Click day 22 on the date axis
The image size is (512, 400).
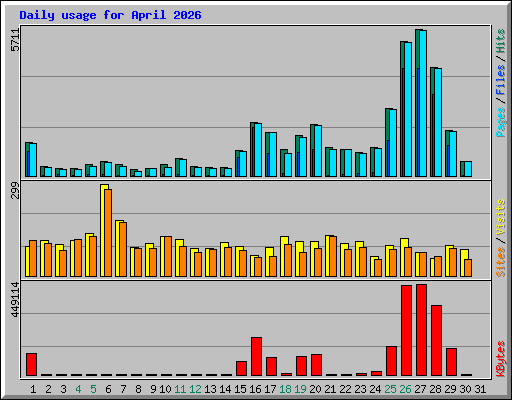pyautogui.click(x=345, y=389)
